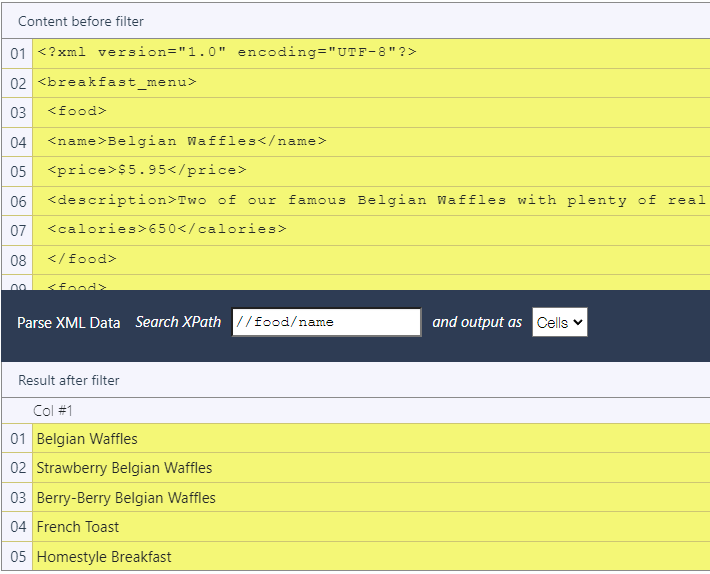Click the price $5.95 source line
Viewport: 710px width, 574px height.
[x=147, y=171]
